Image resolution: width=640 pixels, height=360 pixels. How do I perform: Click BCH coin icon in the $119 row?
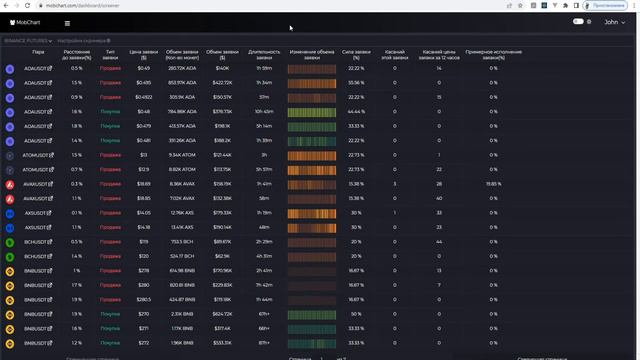10,242
